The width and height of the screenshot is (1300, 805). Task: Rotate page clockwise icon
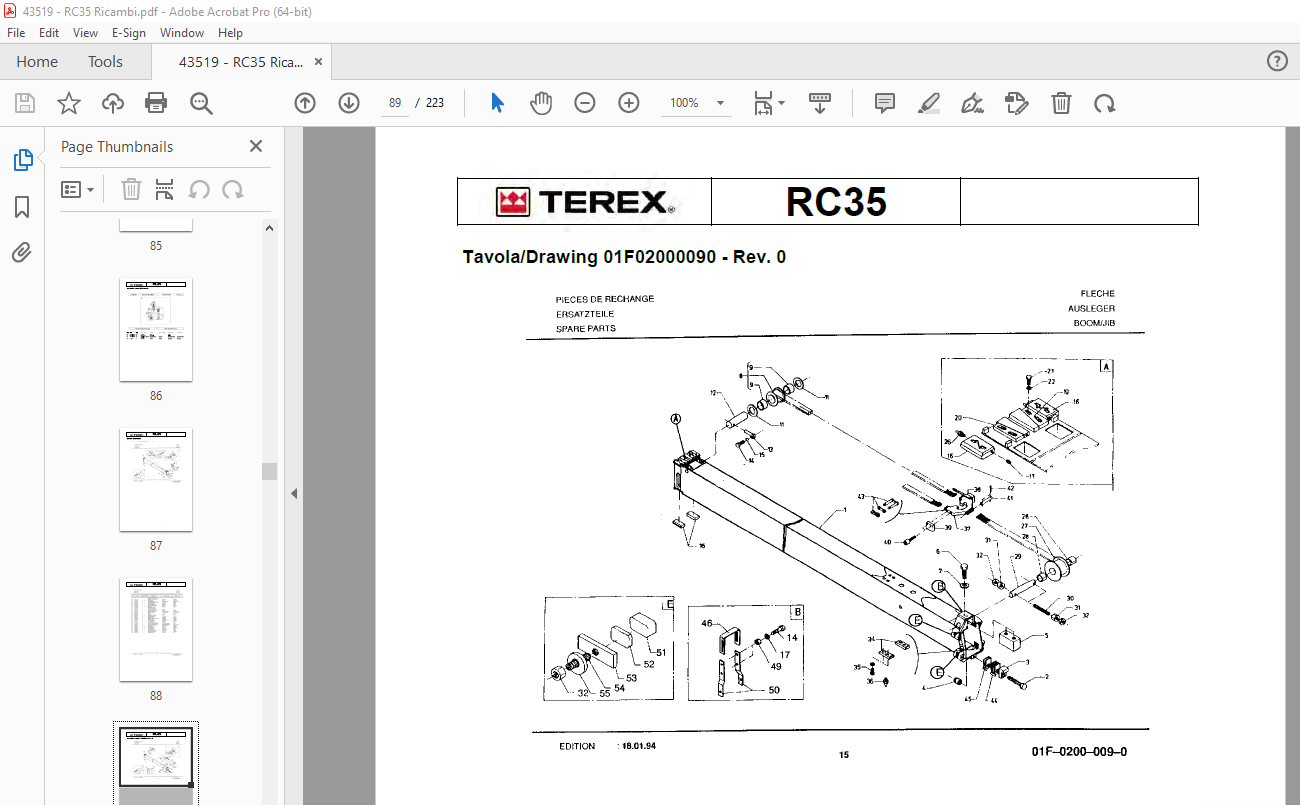[1104, 103]
